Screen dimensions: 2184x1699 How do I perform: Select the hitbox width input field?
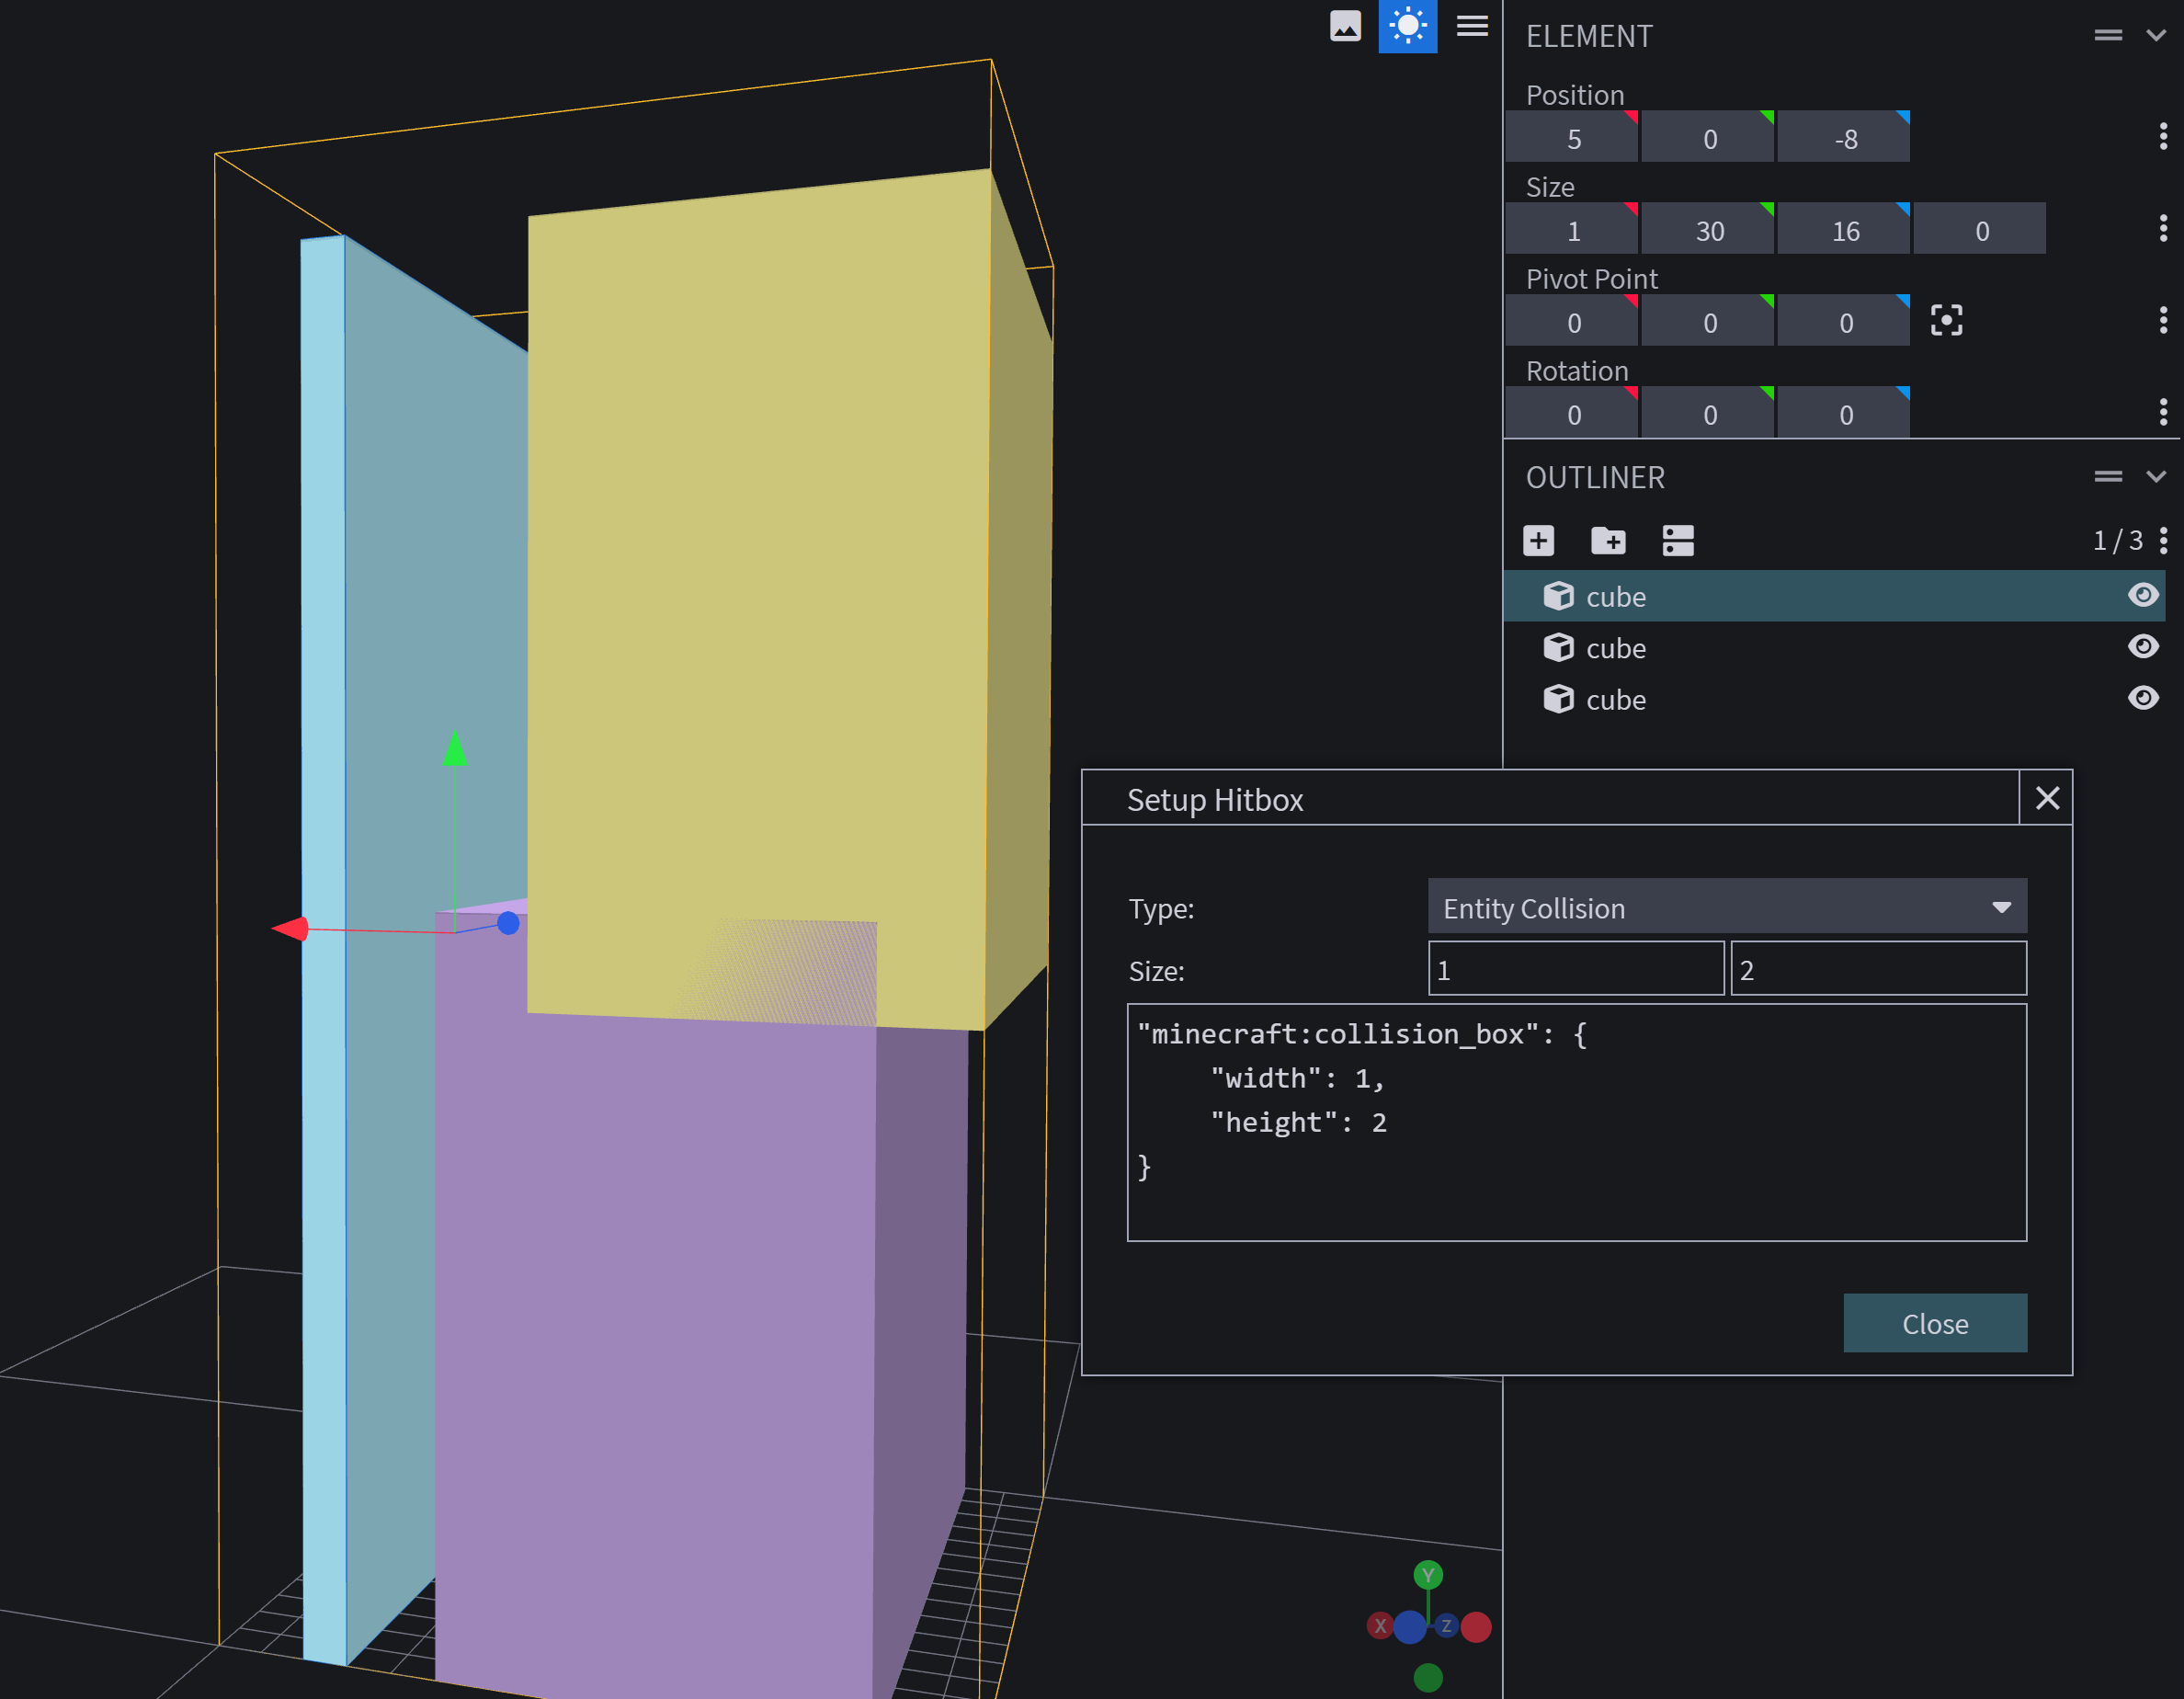click(1576, 968)
